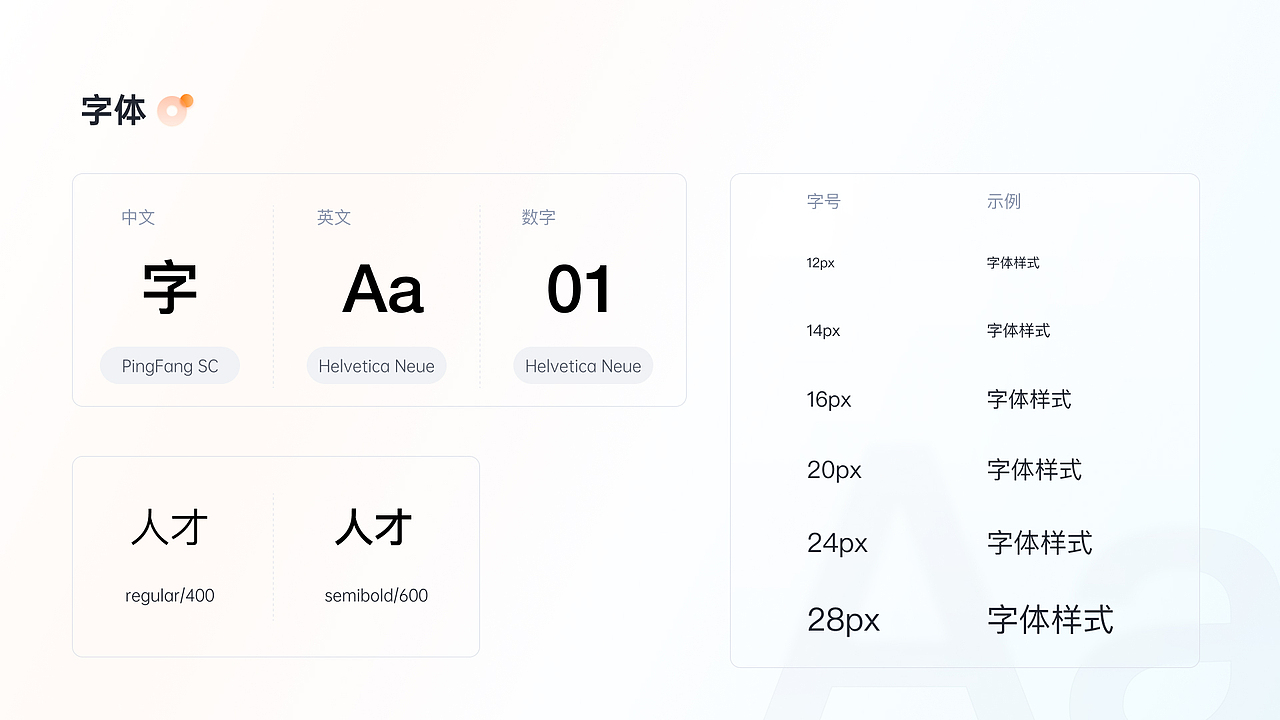Click the orange circle icon beside 字体 title

[x=174, y=110]
